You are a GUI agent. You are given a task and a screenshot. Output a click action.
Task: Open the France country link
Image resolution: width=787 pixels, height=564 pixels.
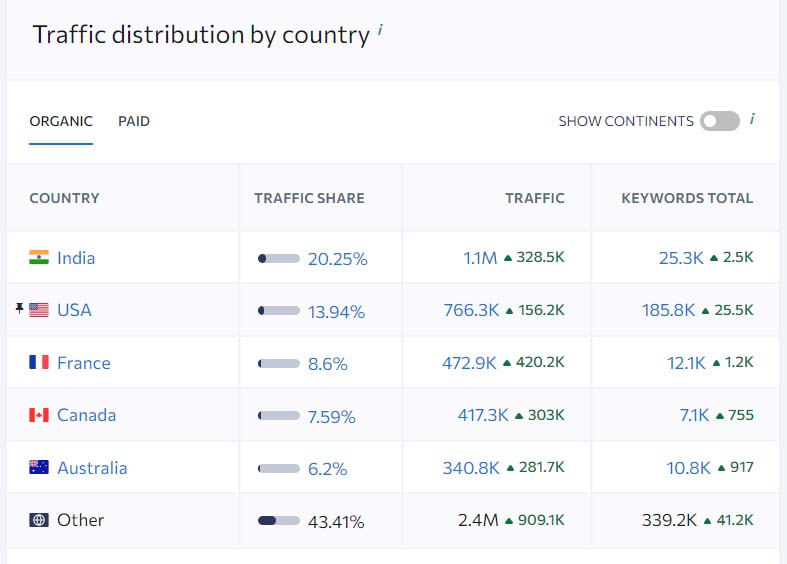click(x=84, y=363)
